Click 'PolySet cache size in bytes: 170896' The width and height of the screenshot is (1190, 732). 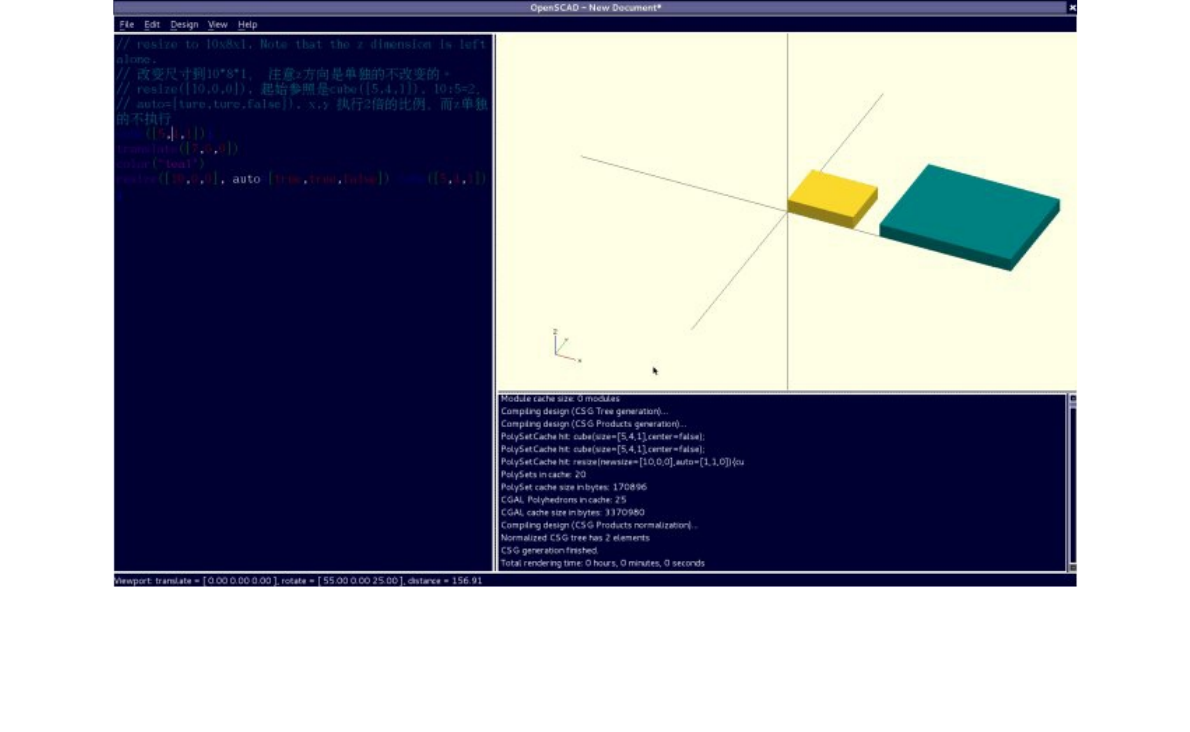[574, 487]
